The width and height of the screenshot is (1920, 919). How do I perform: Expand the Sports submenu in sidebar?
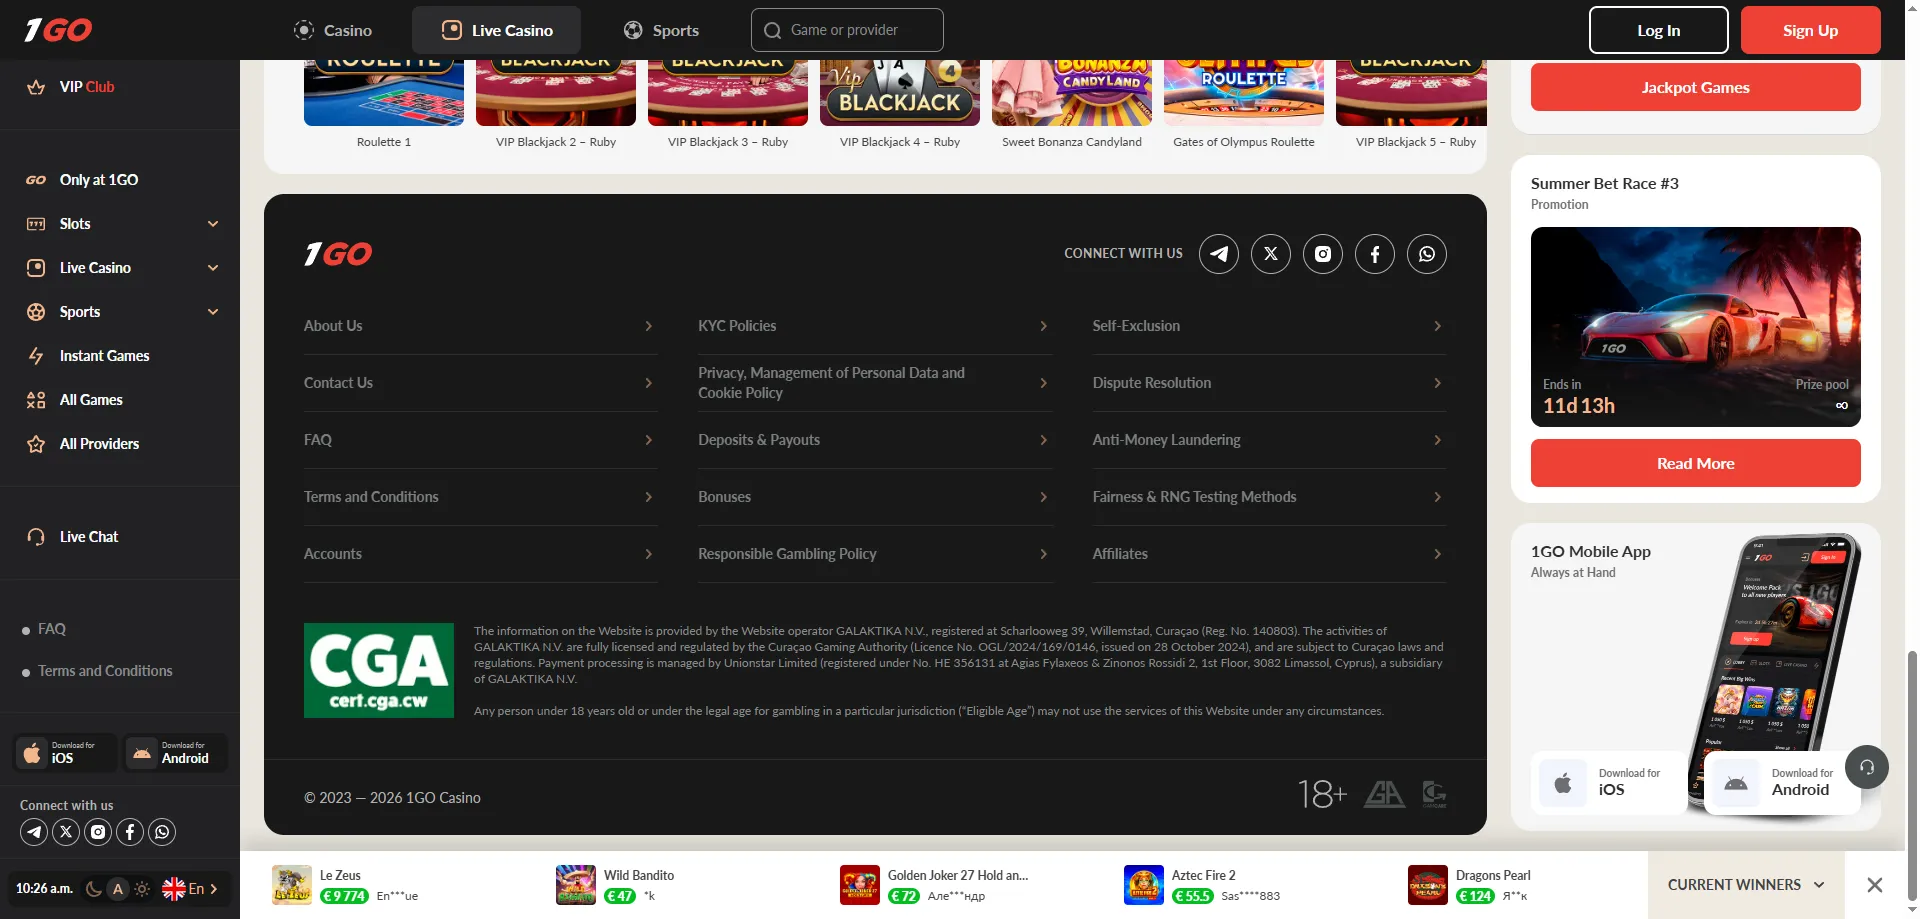coord(213,312)
